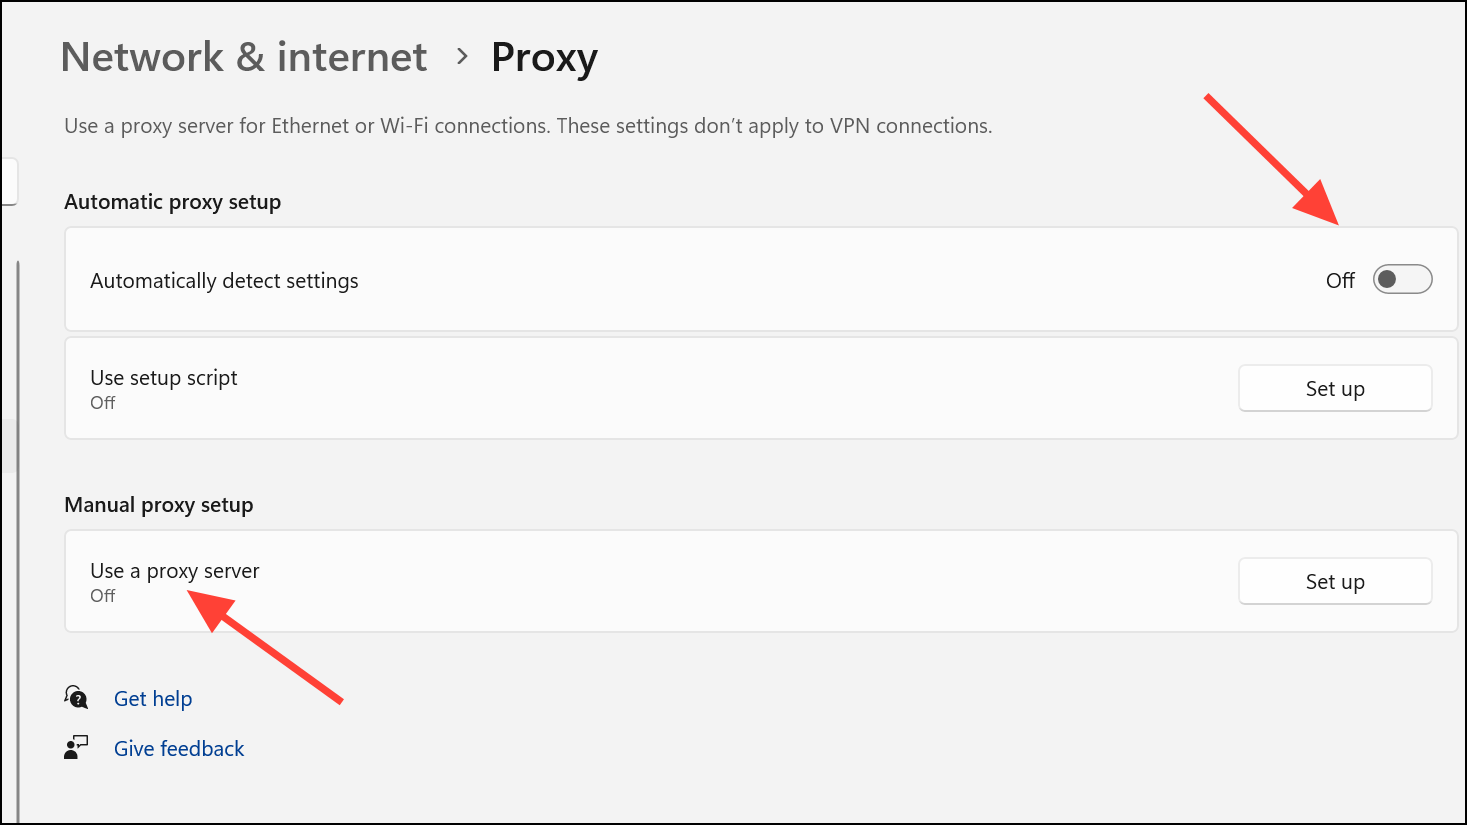This screenshot has width=1467, height=825.
Task: Click the Automatic proxy setup heading
Action: click(x=173, y=202)
